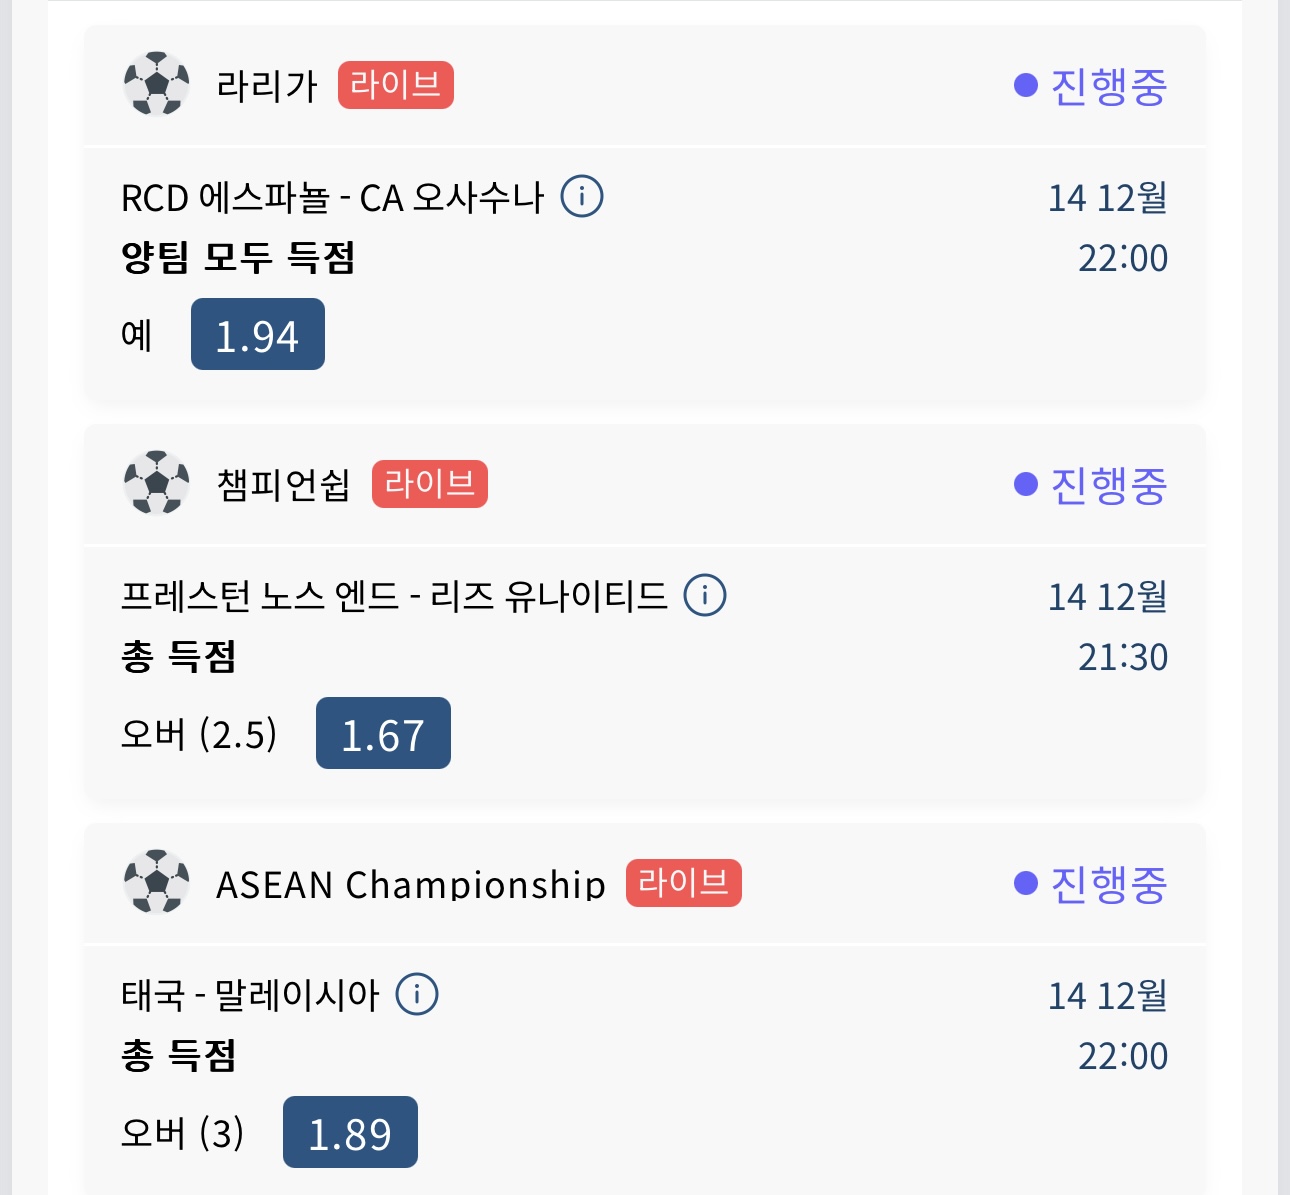Open the 태국 - 말레이시아 match
The image size is (1290, 1195).
click(x=250, y=995)
